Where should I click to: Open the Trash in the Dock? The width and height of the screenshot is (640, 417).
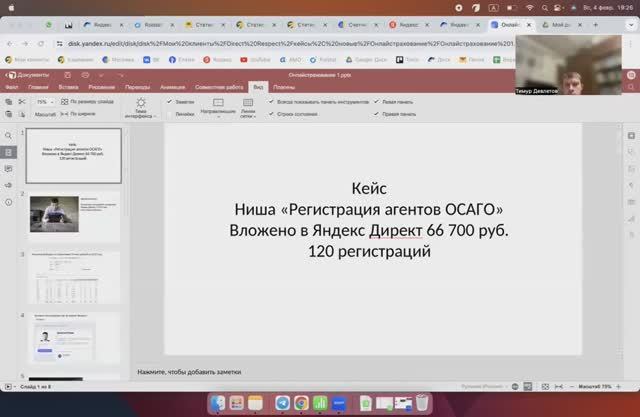(422, 403)
